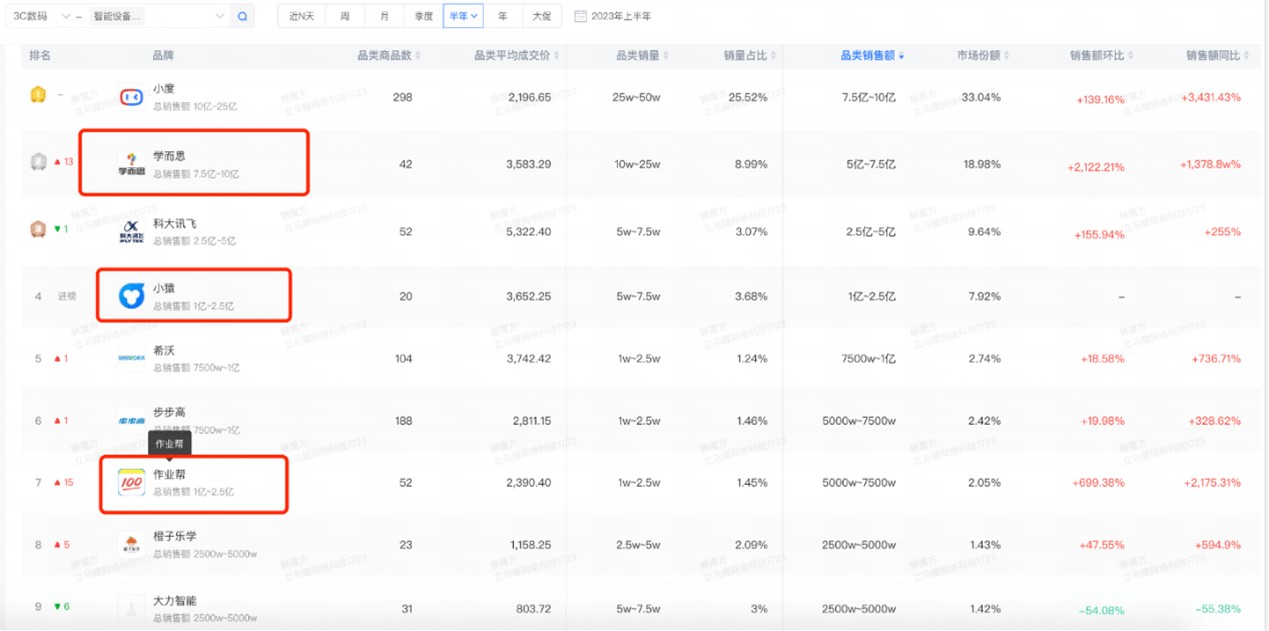The image size is (1269, 631).
Task: Click the 小猿 blue brand logo
Action: pos(131,295)
